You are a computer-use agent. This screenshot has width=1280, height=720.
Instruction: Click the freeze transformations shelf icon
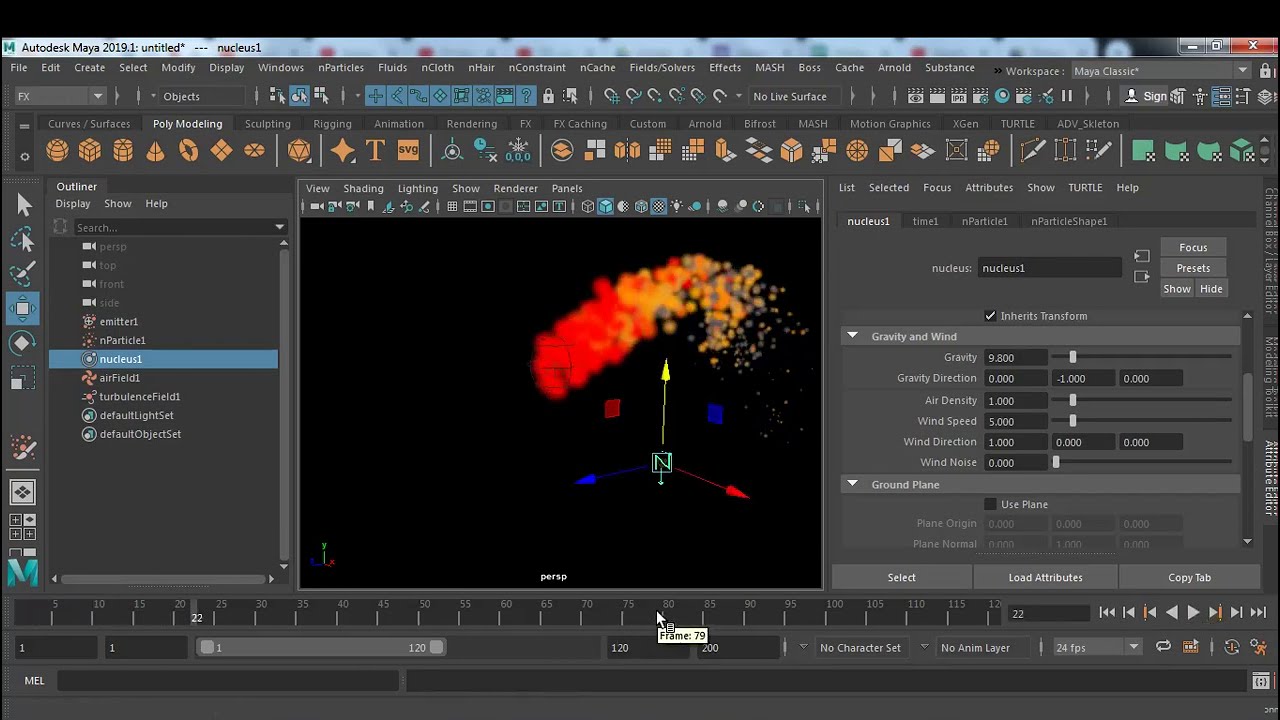pos(518,151)
